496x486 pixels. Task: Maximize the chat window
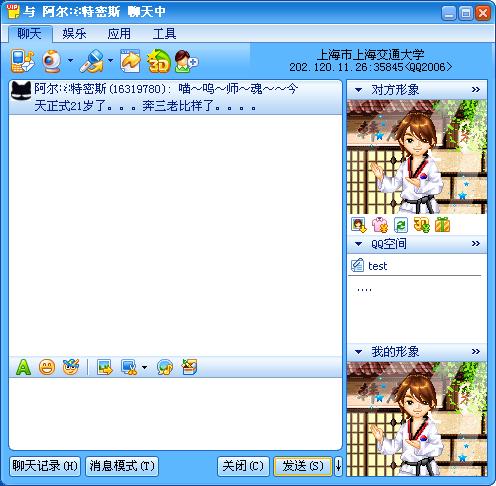466,13
